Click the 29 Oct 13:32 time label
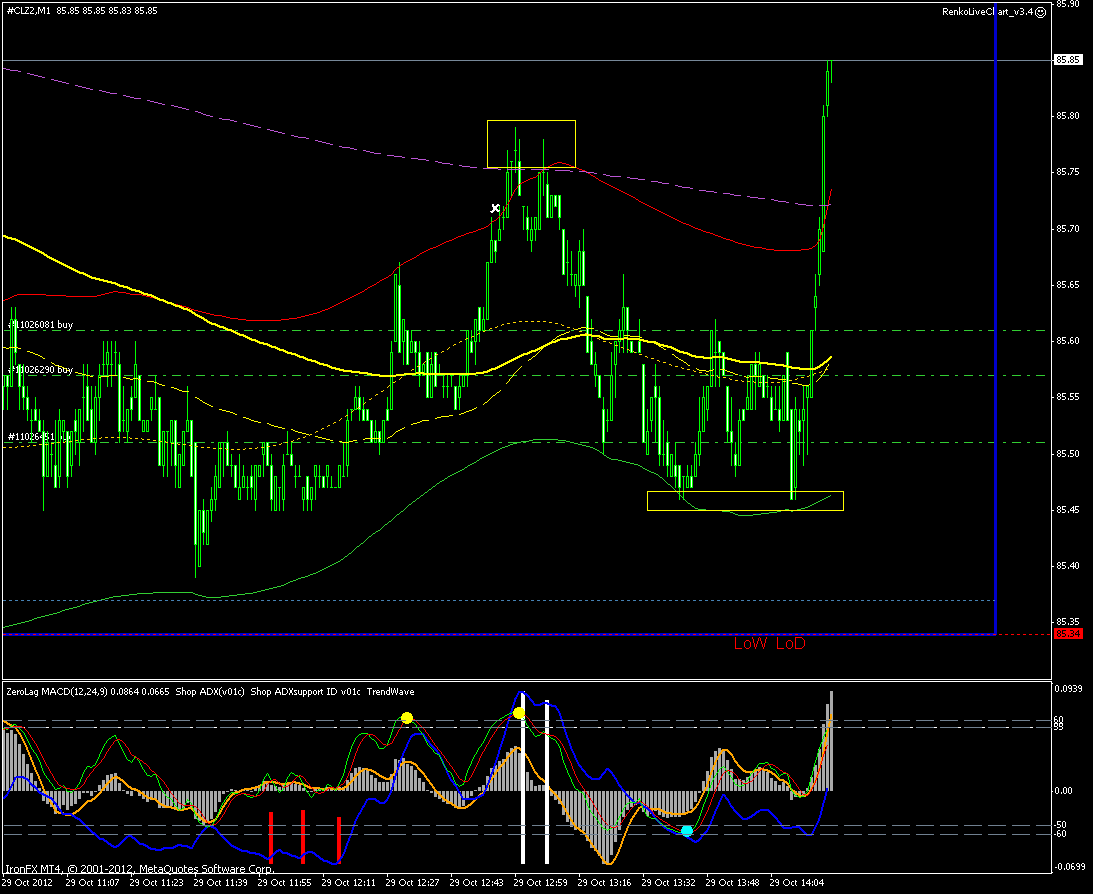Image resolution: width=1093 pixels, height=894 pixels. [669, 883]
